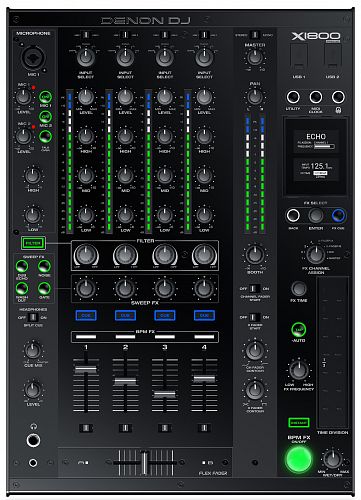Click the Flex Fader crossfader handle

pos(144,462)
